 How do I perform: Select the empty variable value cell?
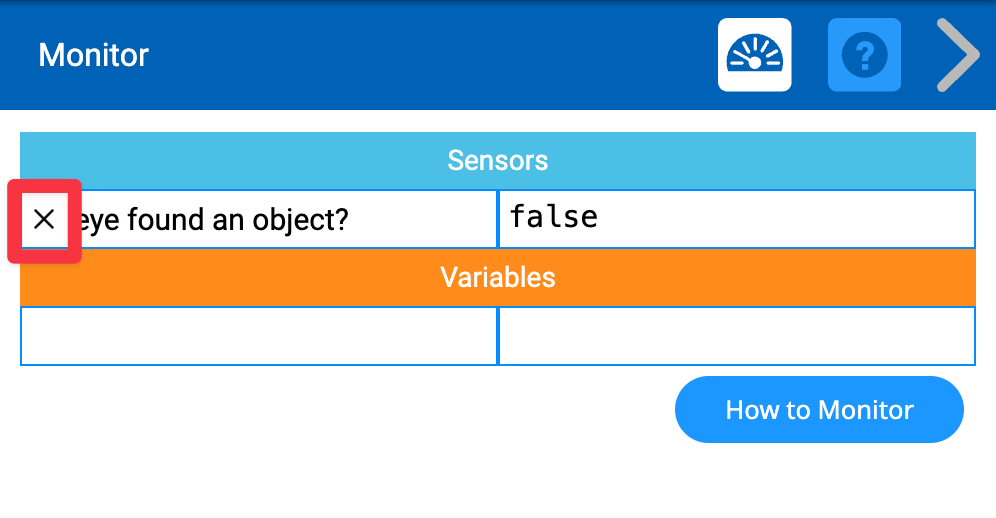click(x=736, y=336)
